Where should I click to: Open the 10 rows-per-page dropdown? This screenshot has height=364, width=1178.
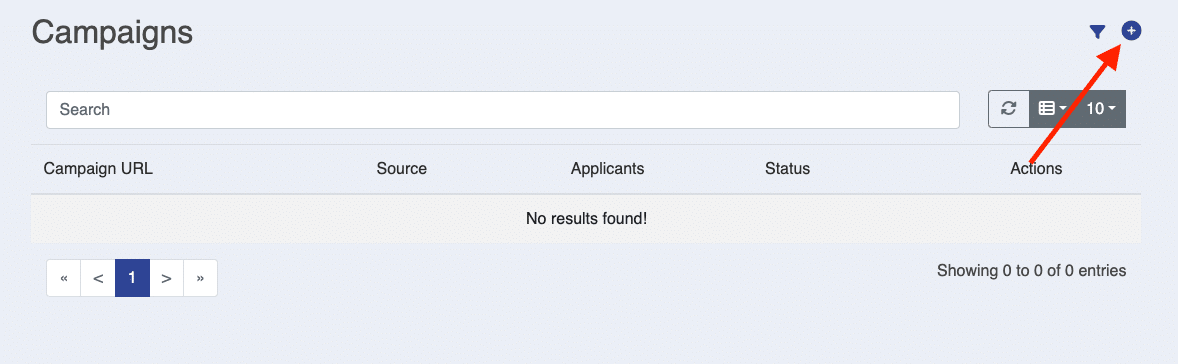(1101, 109)
